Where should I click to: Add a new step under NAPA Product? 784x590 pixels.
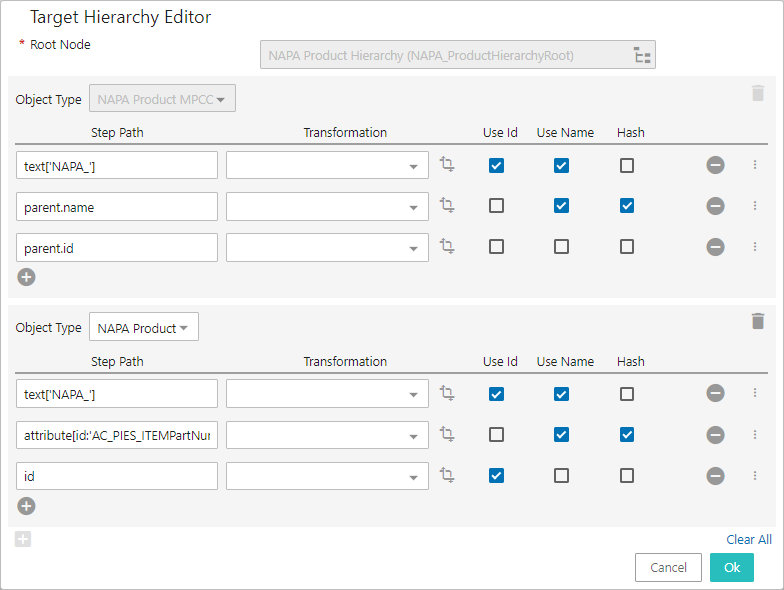click(x=26, y=506)
